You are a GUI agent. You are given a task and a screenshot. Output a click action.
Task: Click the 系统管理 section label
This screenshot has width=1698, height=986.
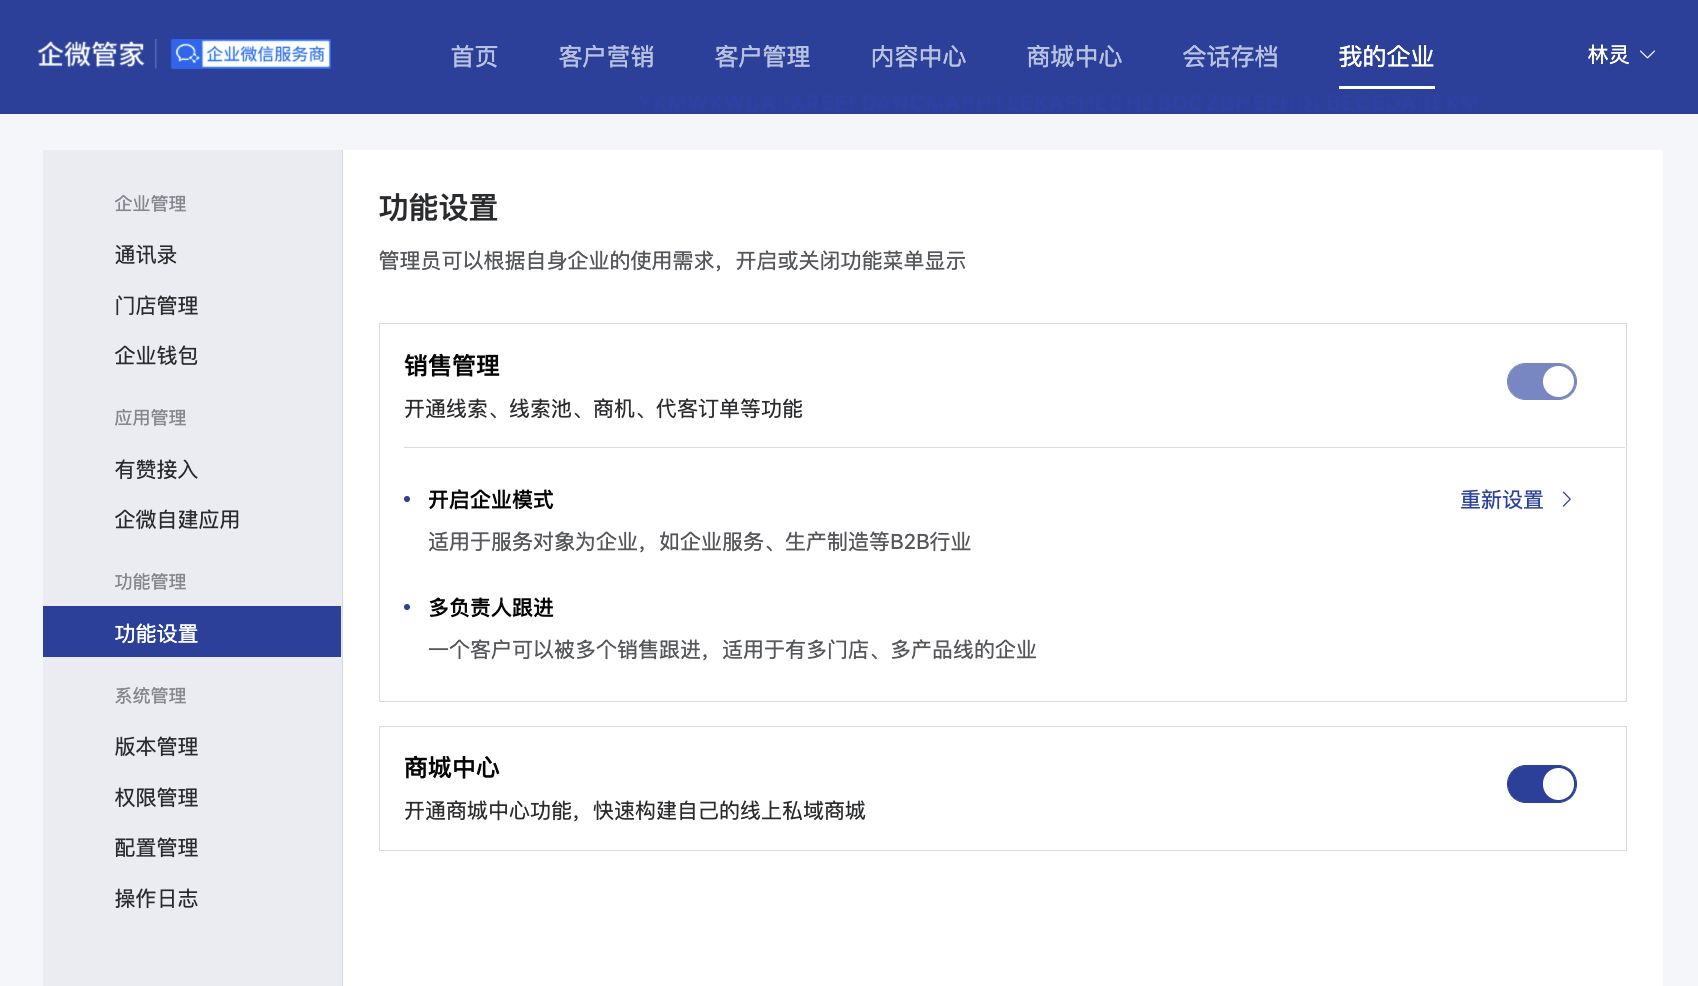[x=150, y=695]
